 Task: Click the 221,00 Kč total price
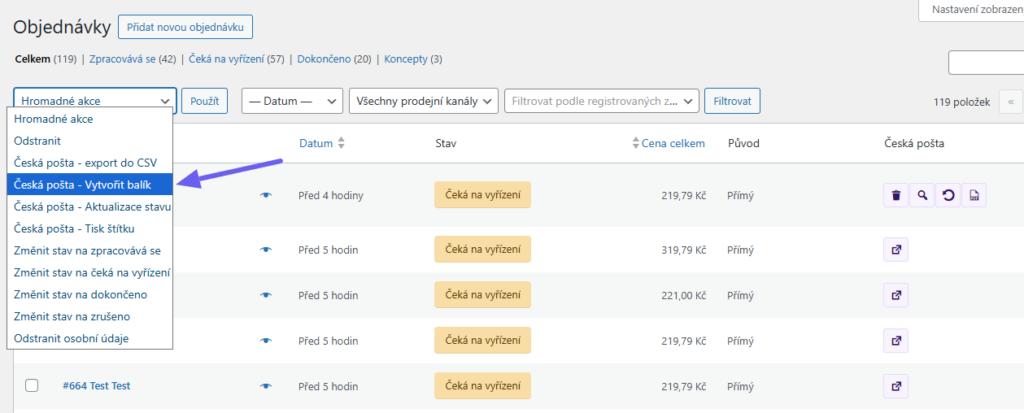pyautogui.click(x=683, y=295)
